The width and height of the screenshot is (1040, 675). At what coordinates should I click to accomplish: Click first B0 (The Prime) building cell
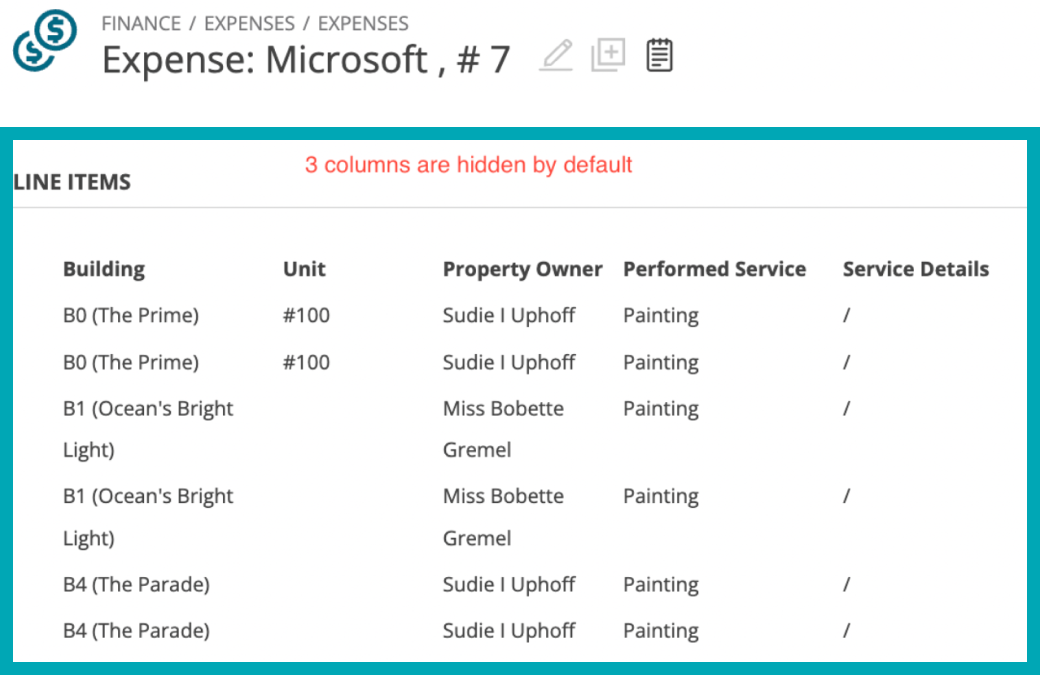(131, 316)
